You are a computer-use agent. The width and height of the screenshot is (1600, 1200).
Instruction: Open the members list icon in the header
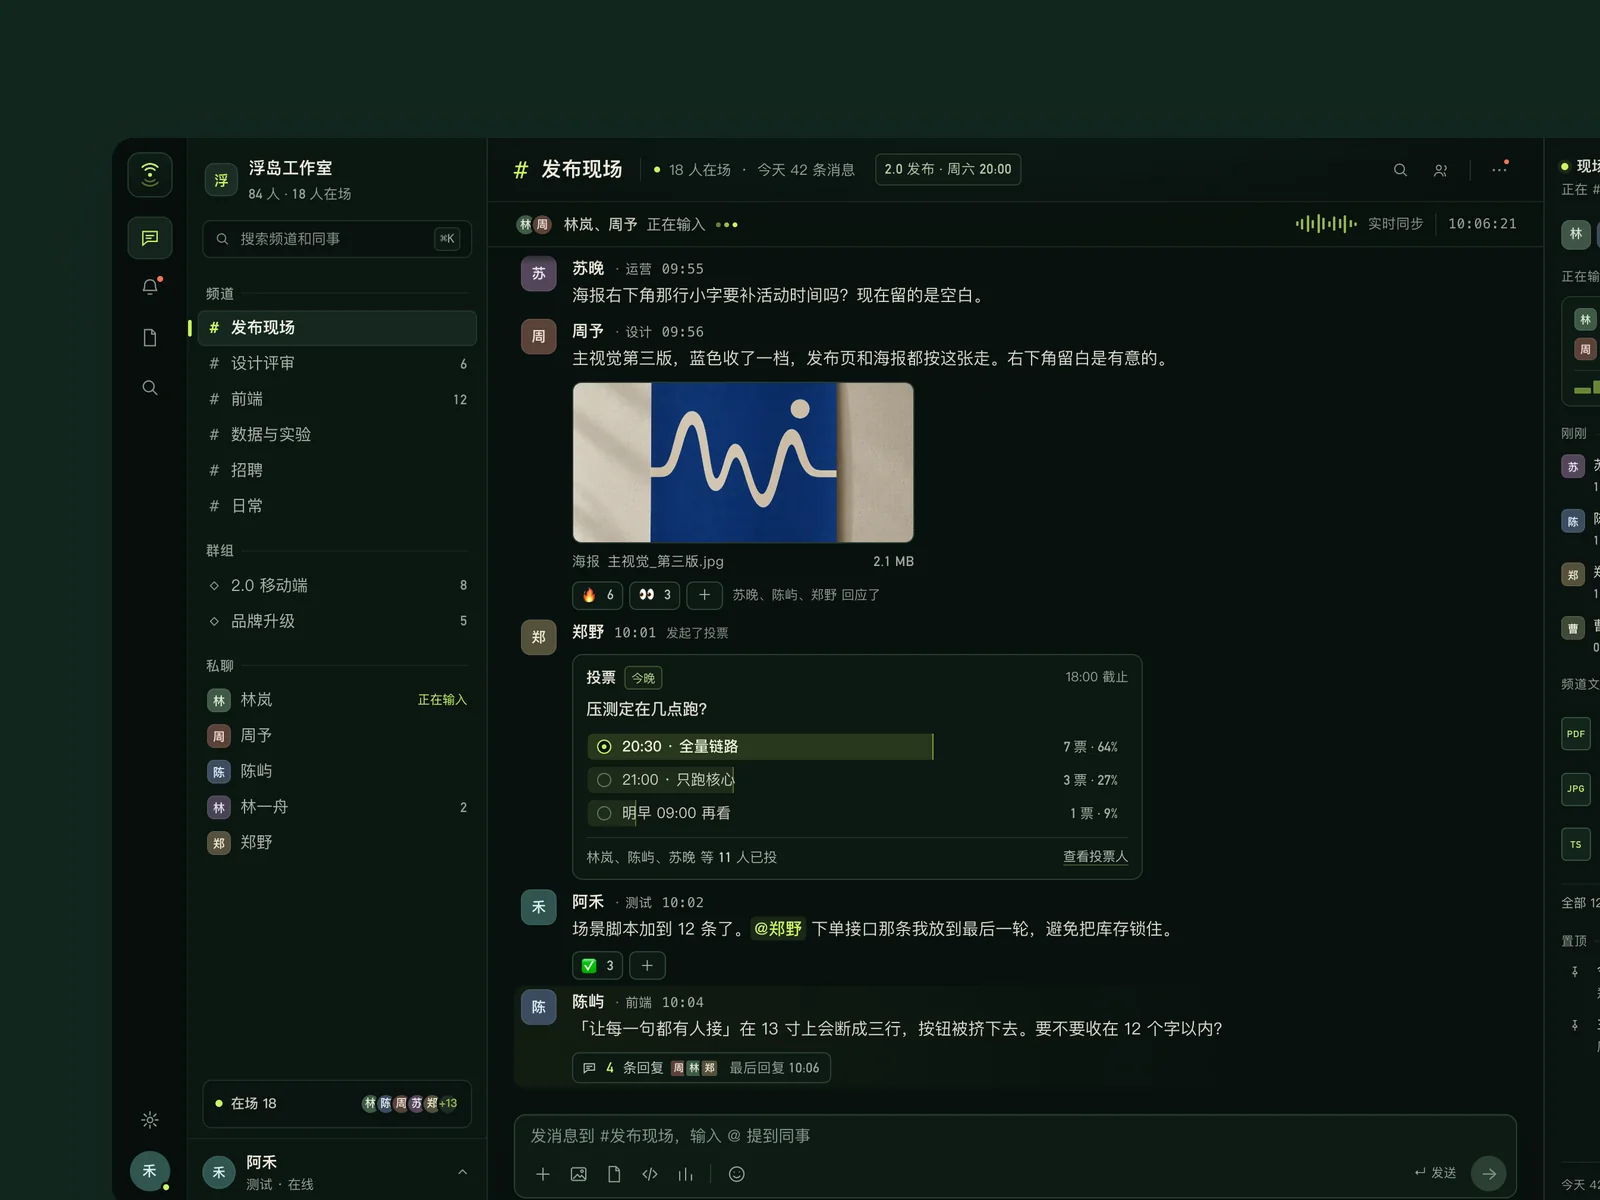tap(1440, 170)
